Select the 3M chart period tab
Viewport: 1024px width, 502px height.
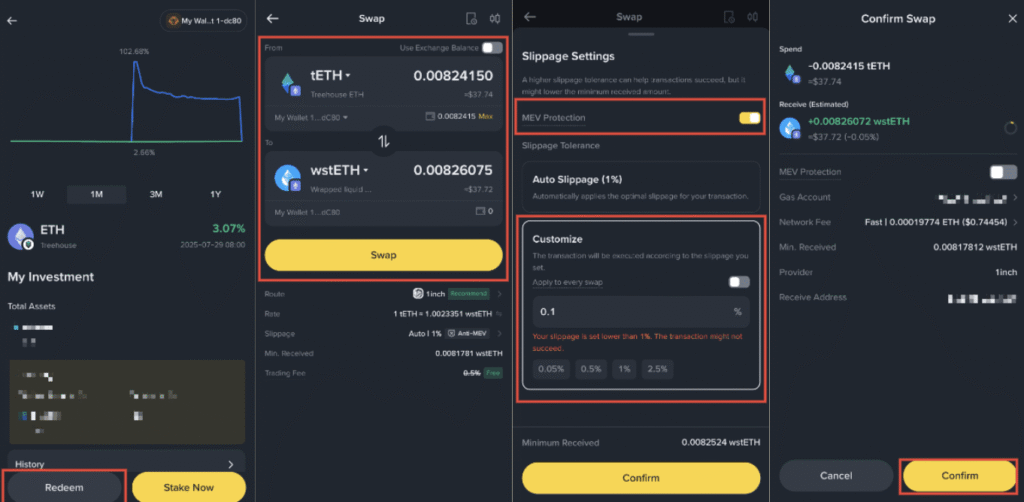tap(156, 195)
